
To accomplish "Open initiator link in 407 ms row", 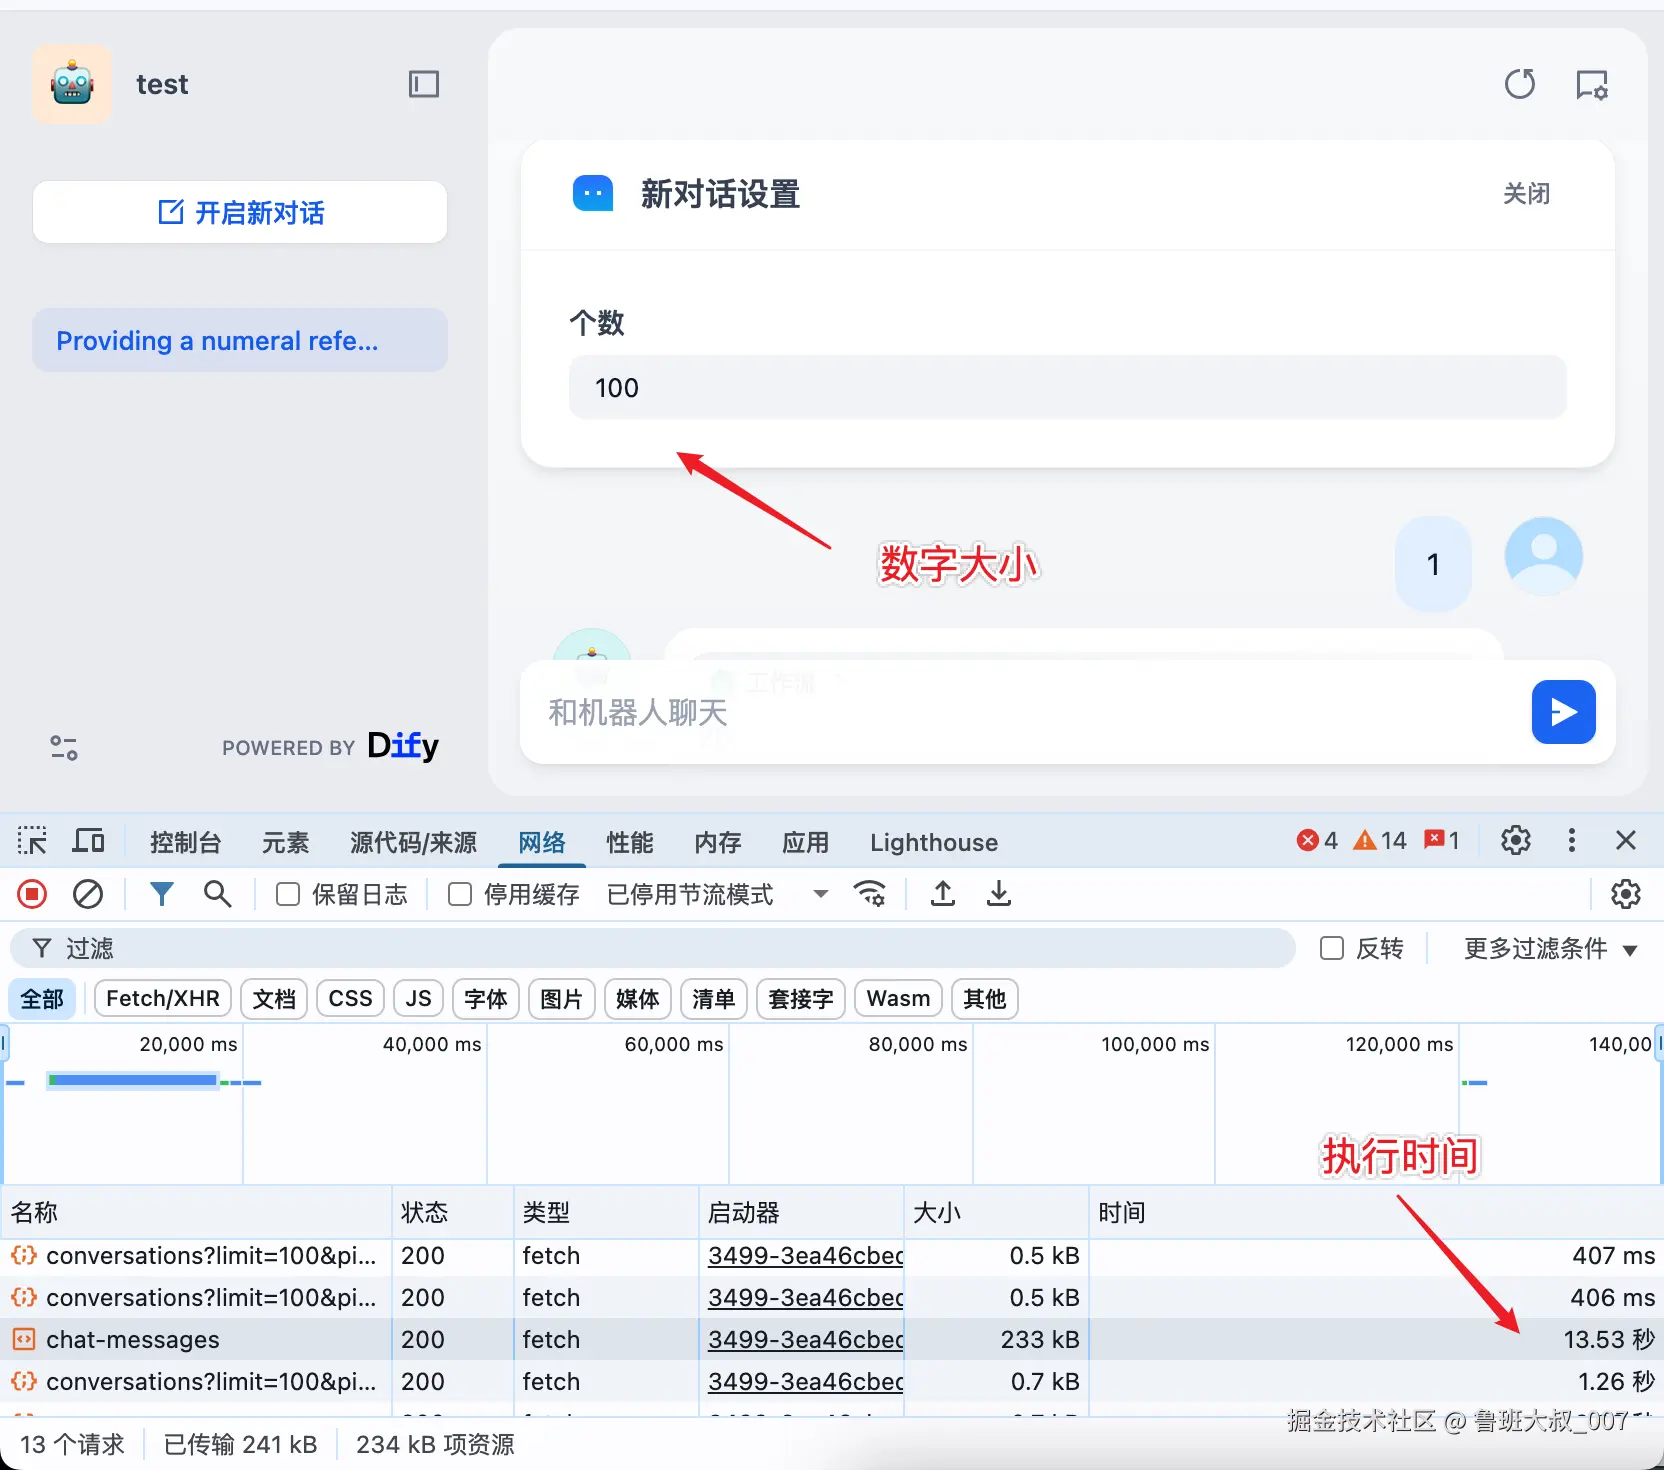I will point(805,1255).
